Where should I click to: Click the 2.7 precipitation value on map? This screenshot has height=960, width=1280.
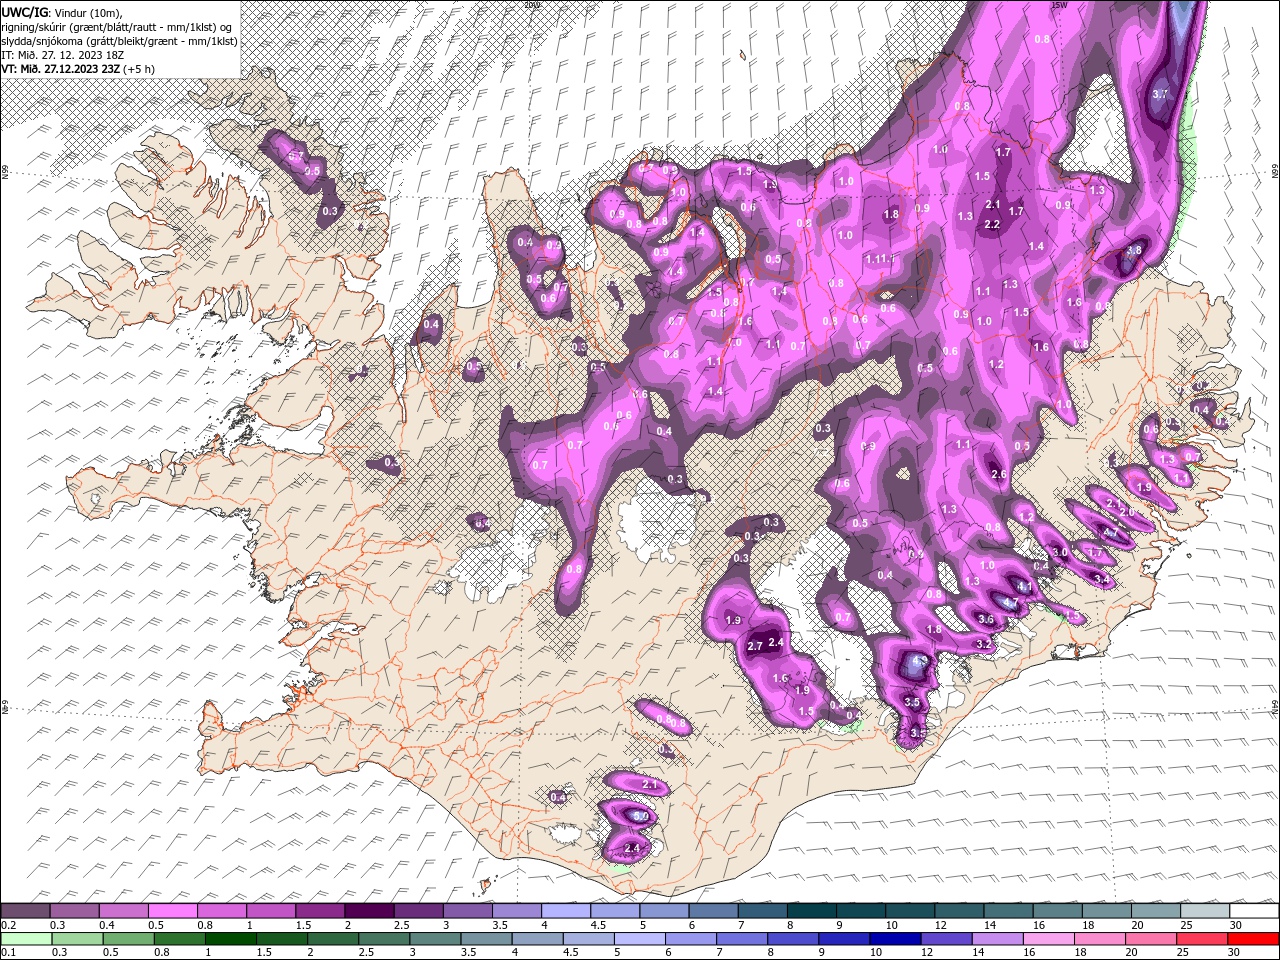755,646
